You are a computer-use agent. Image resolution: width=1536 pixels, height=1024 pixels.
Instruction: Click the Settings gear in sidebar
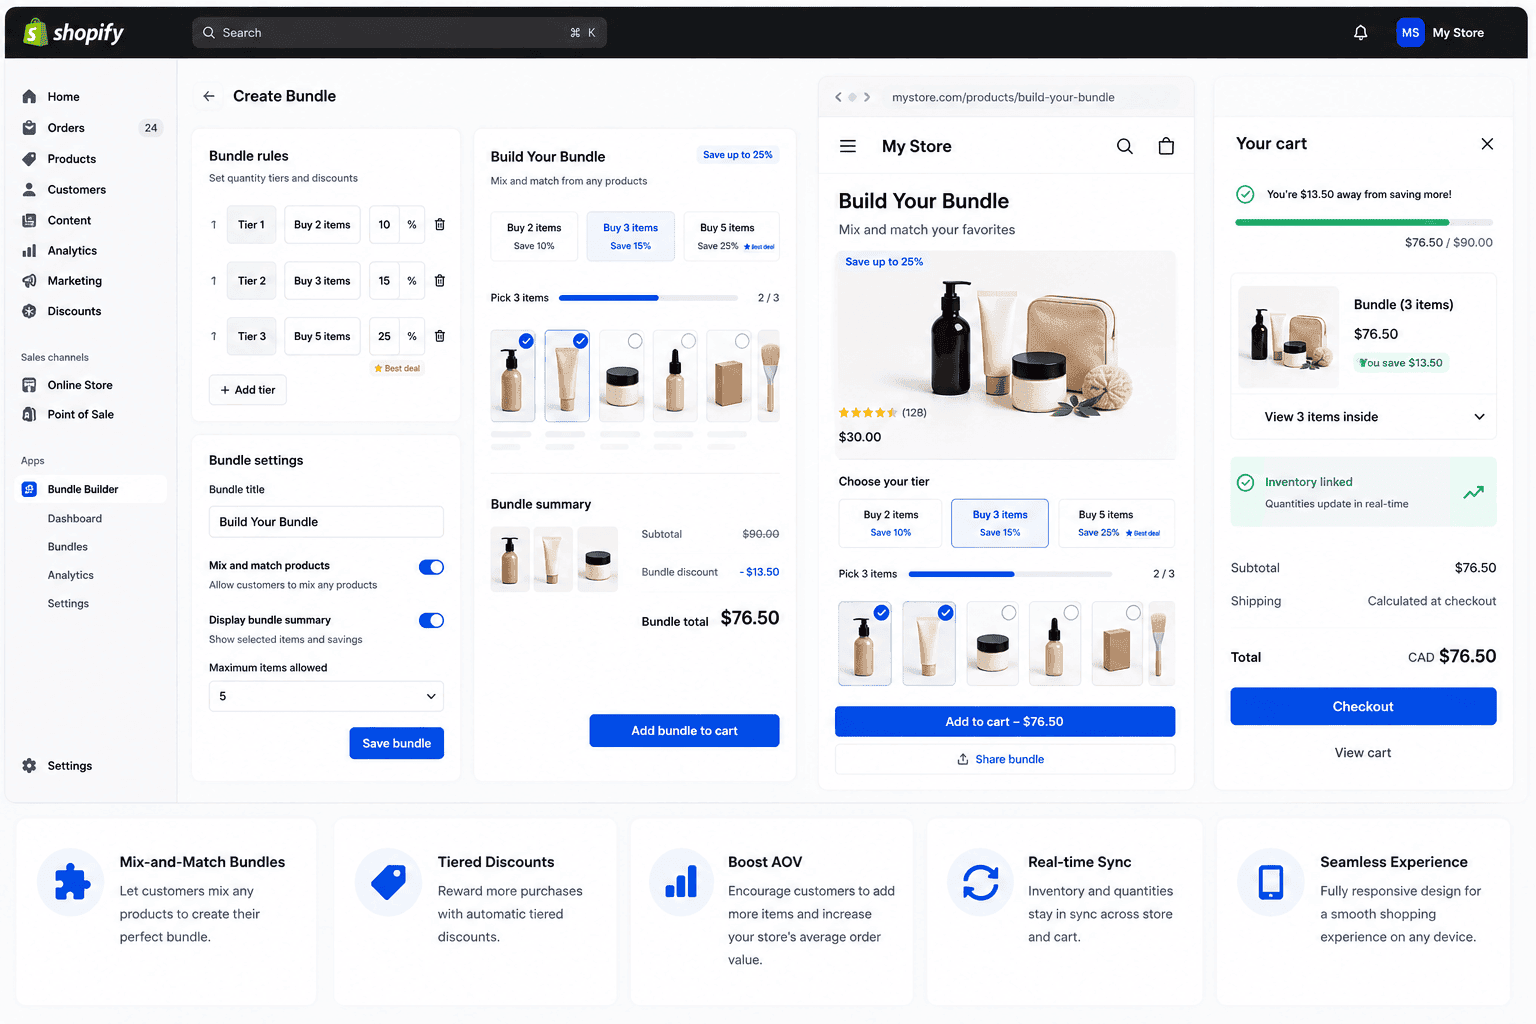tap(29, 766)
